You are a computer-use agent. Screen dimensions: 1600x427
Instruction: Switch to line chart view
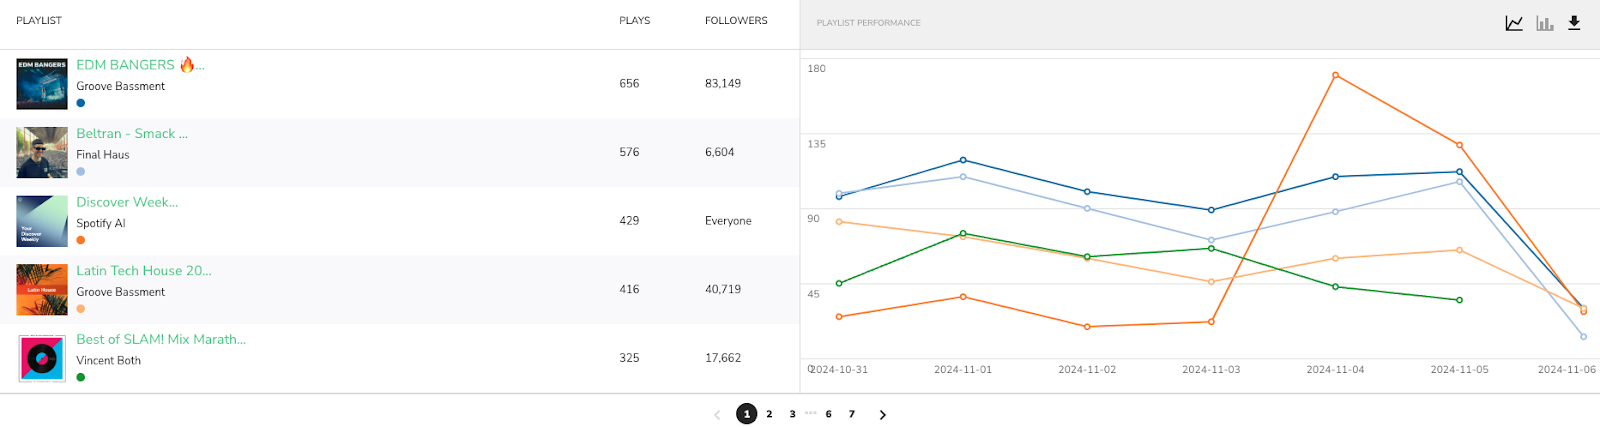pos(1514,23)
